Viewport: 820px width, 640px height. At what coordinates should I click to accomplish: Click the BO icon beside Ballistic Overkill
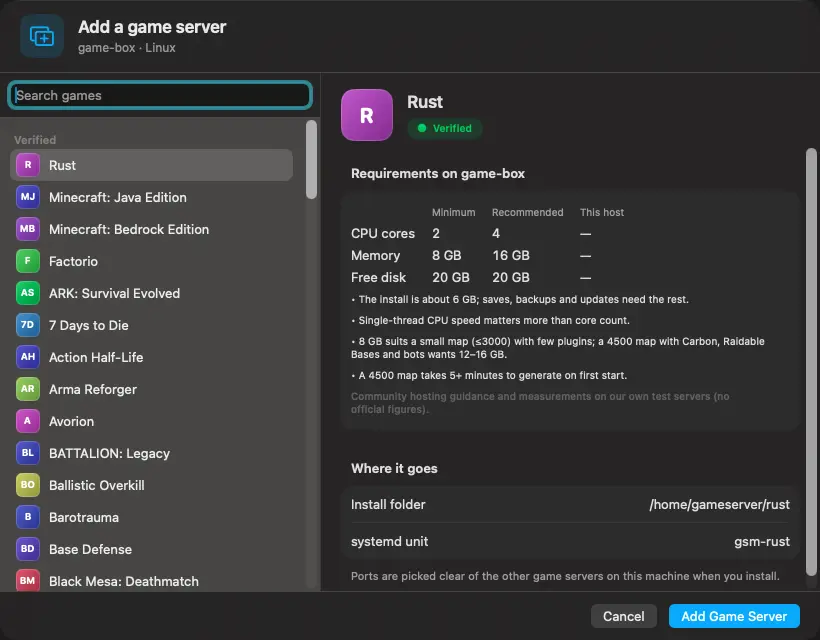pos(28,485)
